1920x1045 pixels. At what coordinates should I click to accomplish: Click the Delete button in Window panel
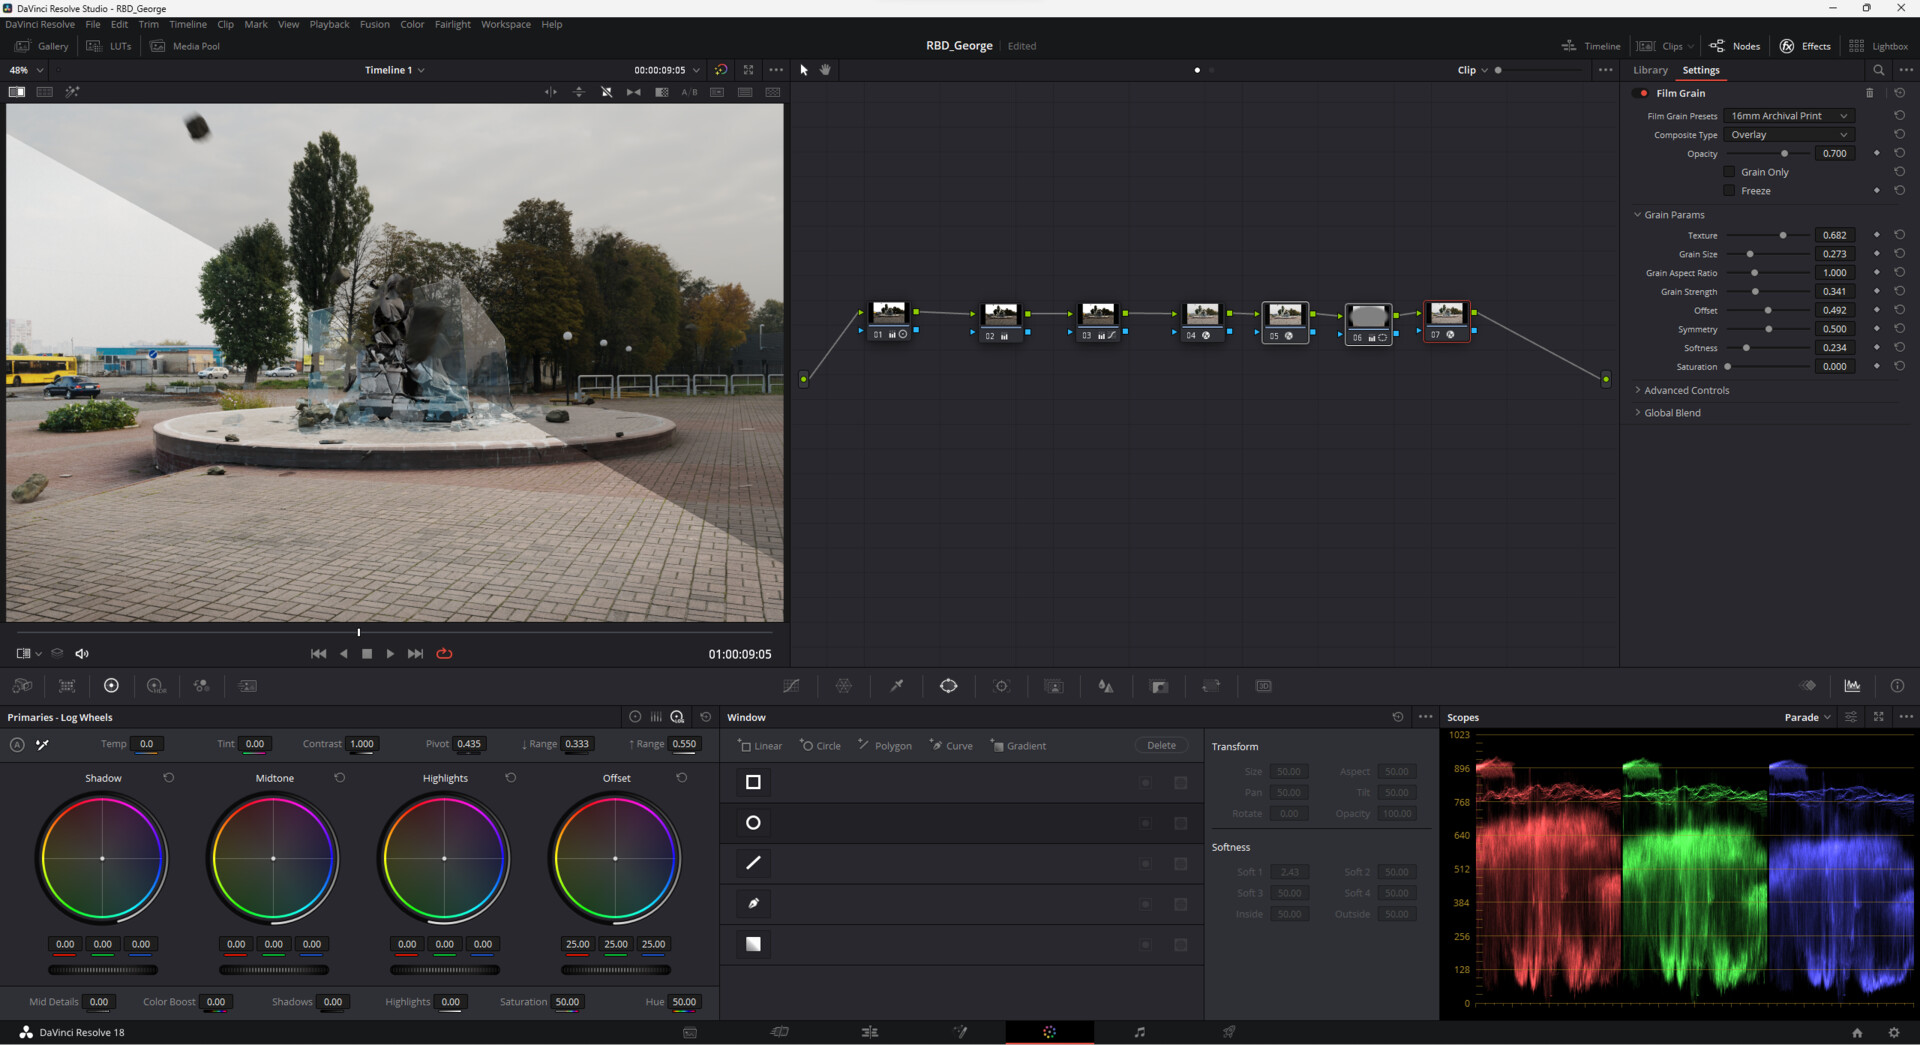click(x=1161, y=745)
